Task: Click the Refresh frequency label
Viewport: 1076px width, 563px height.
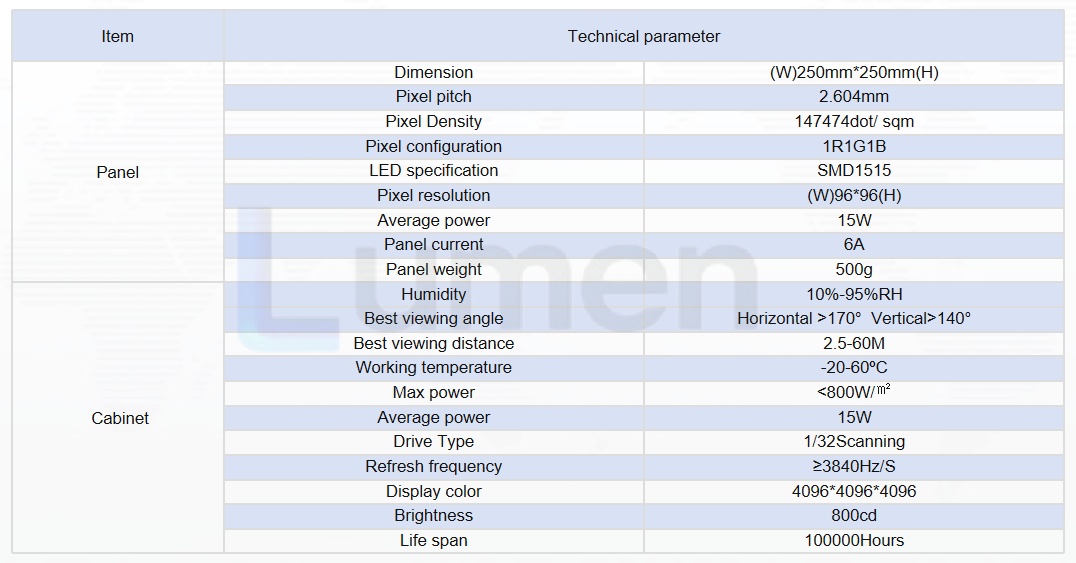Action: (x=434, y=466)
